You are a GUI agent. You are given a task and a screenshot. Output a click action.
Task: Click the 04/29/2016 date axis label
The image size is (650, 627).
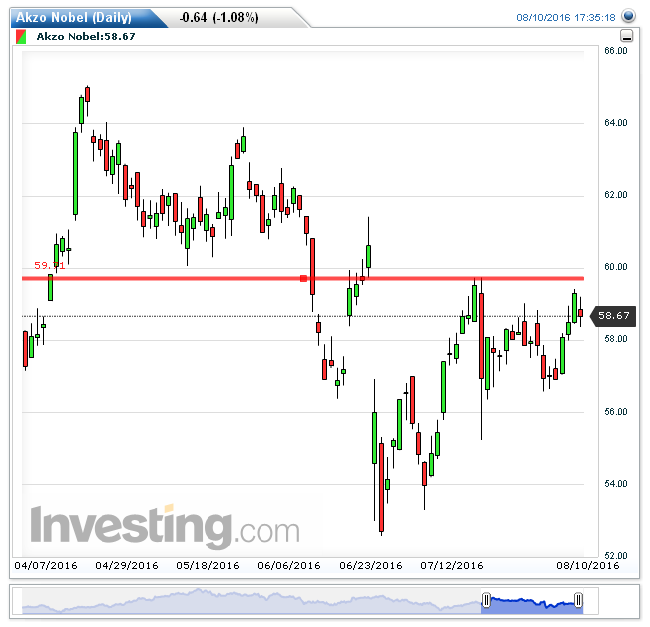pyautogui.click(x=127, y=566)
